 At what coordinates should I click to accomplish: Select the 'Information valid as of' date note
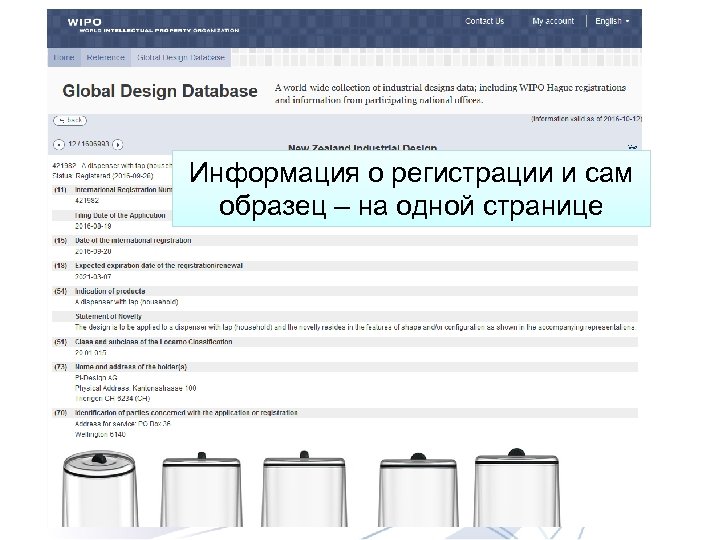click(586, 119)
